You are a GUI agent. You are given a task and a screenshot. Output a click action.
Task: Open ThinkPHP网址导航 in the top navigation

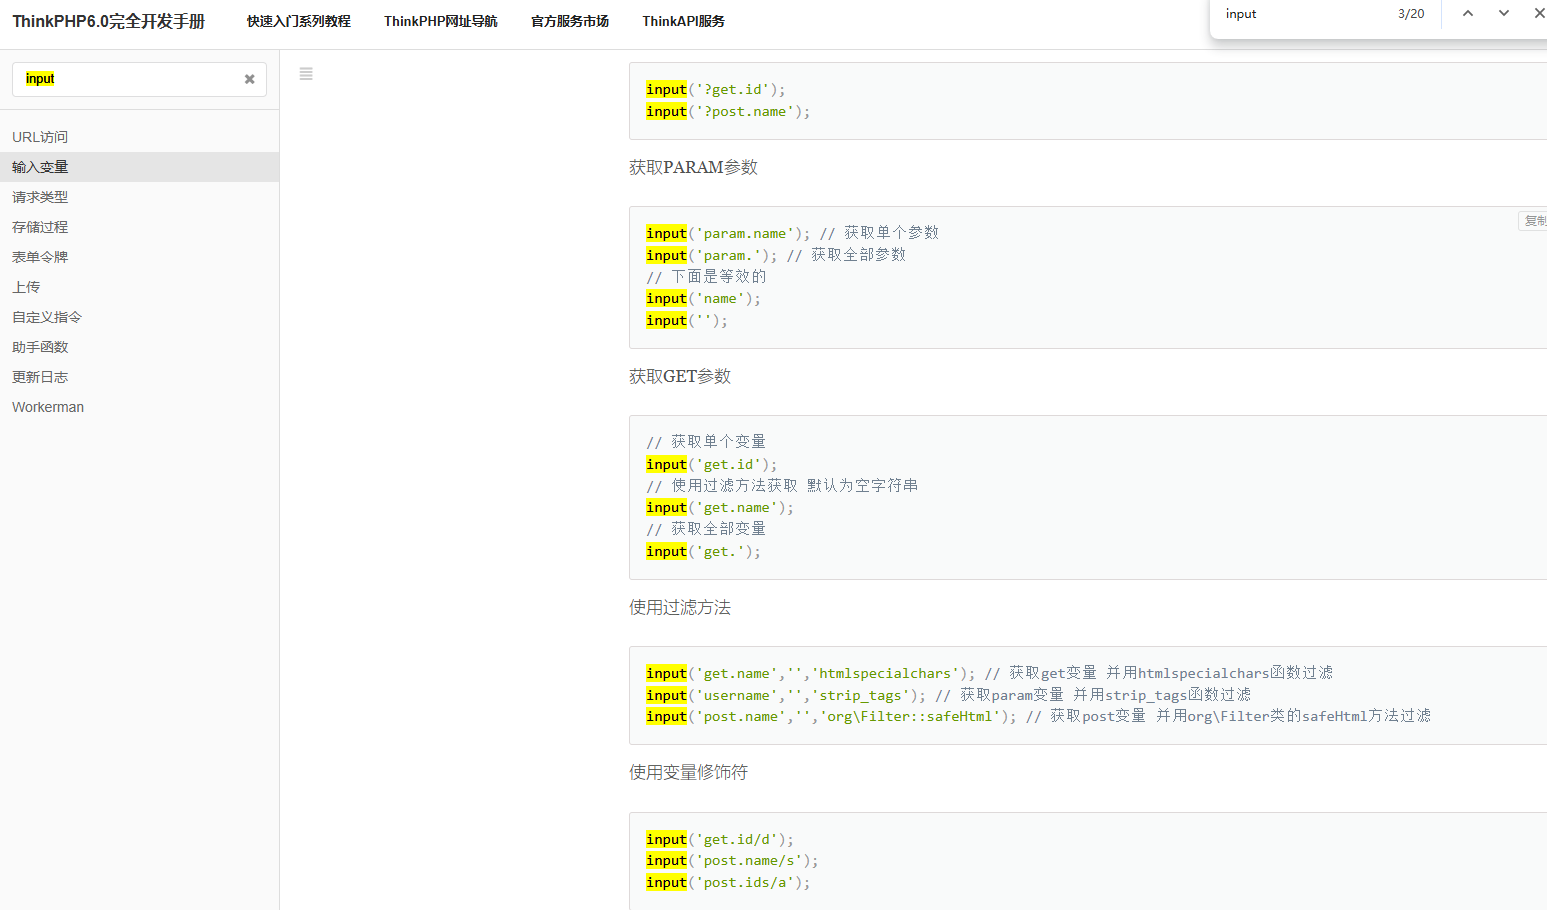(x=440, y=21)
